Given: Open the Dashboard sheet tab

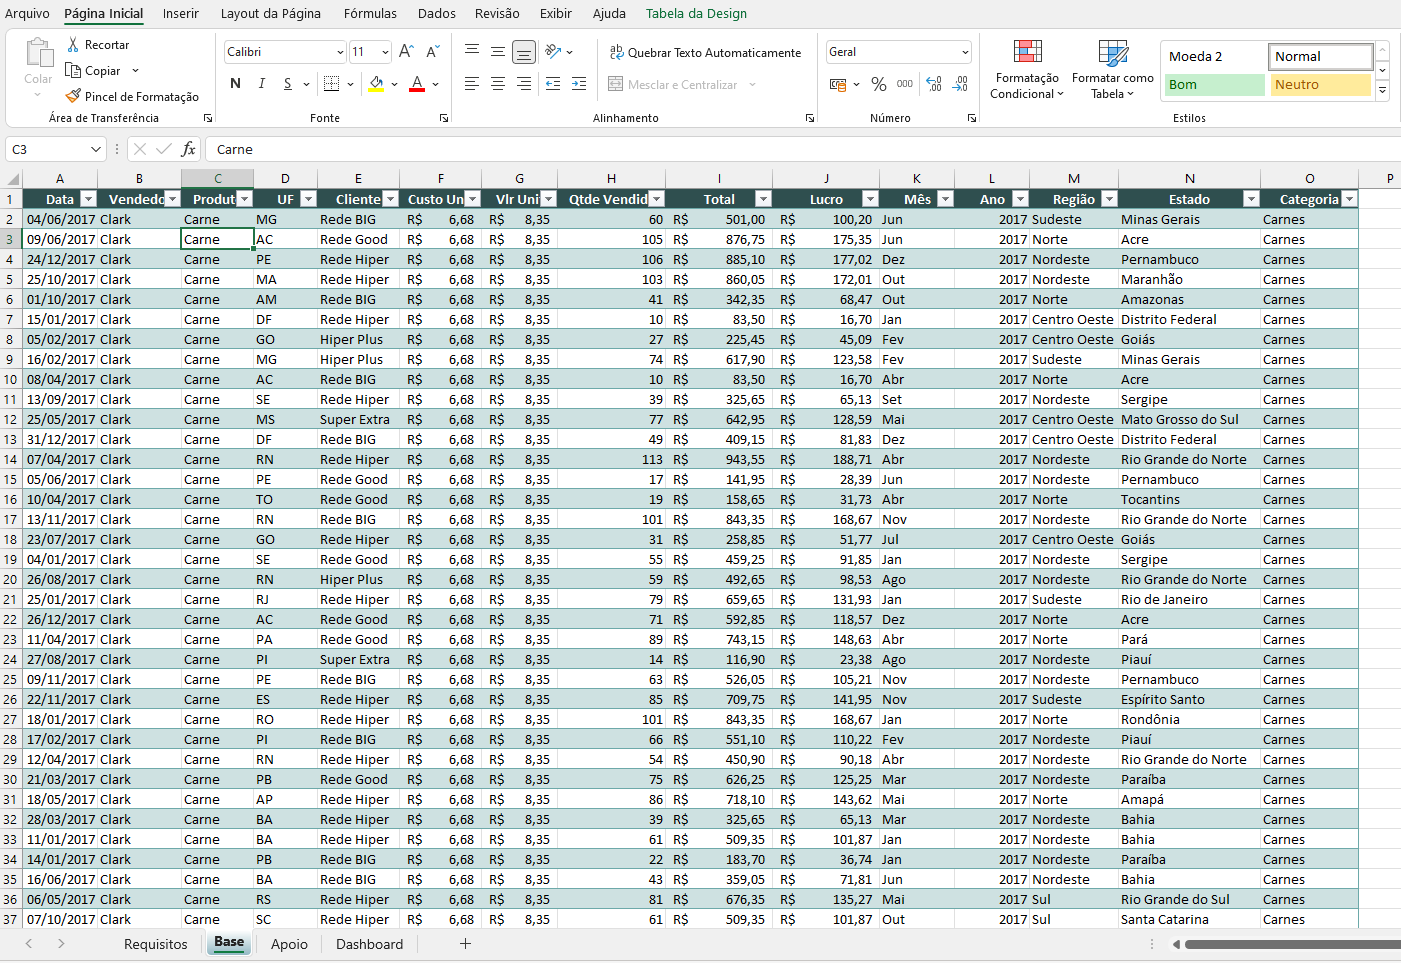Looking at the screenshot, I should click(369, 944).
